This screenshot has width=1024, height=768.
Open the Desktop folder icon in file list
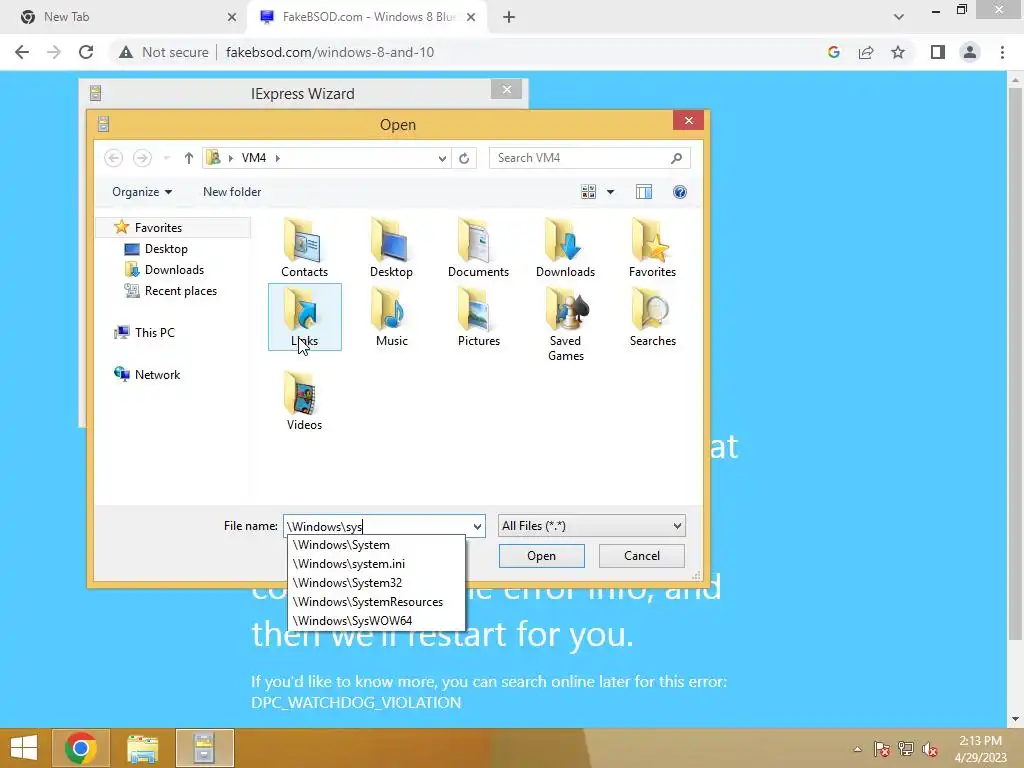tap(391, 248)
